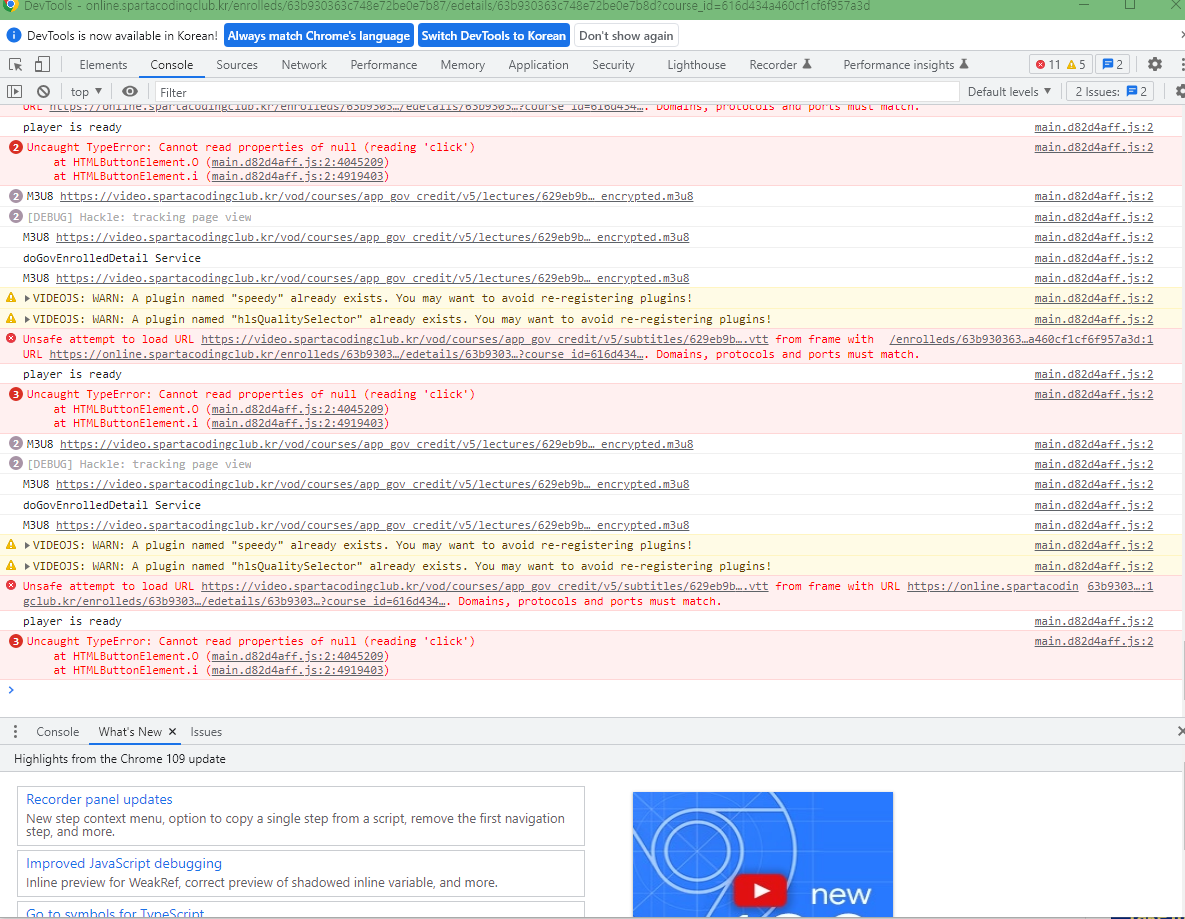Screen dimensions: 1185x919
Task: Open source link beside first doGovEnrolledDetail Service
Action: coord(1094,258)
